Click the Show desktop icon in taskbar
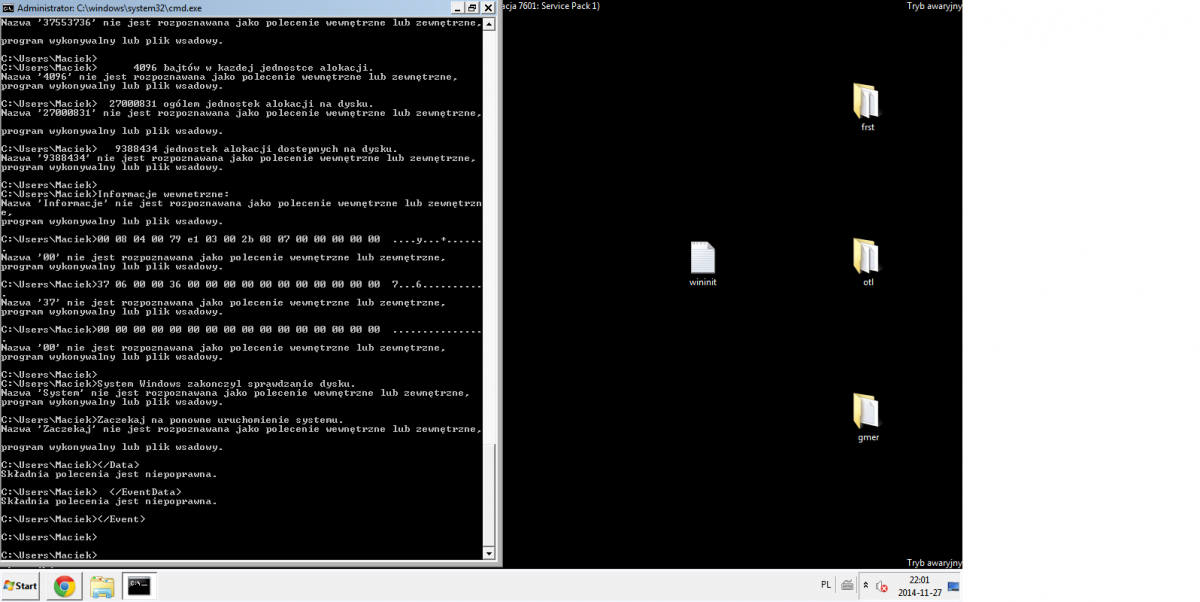Image resolution: width=1200 pixels, height=602 pixels. 953,586
